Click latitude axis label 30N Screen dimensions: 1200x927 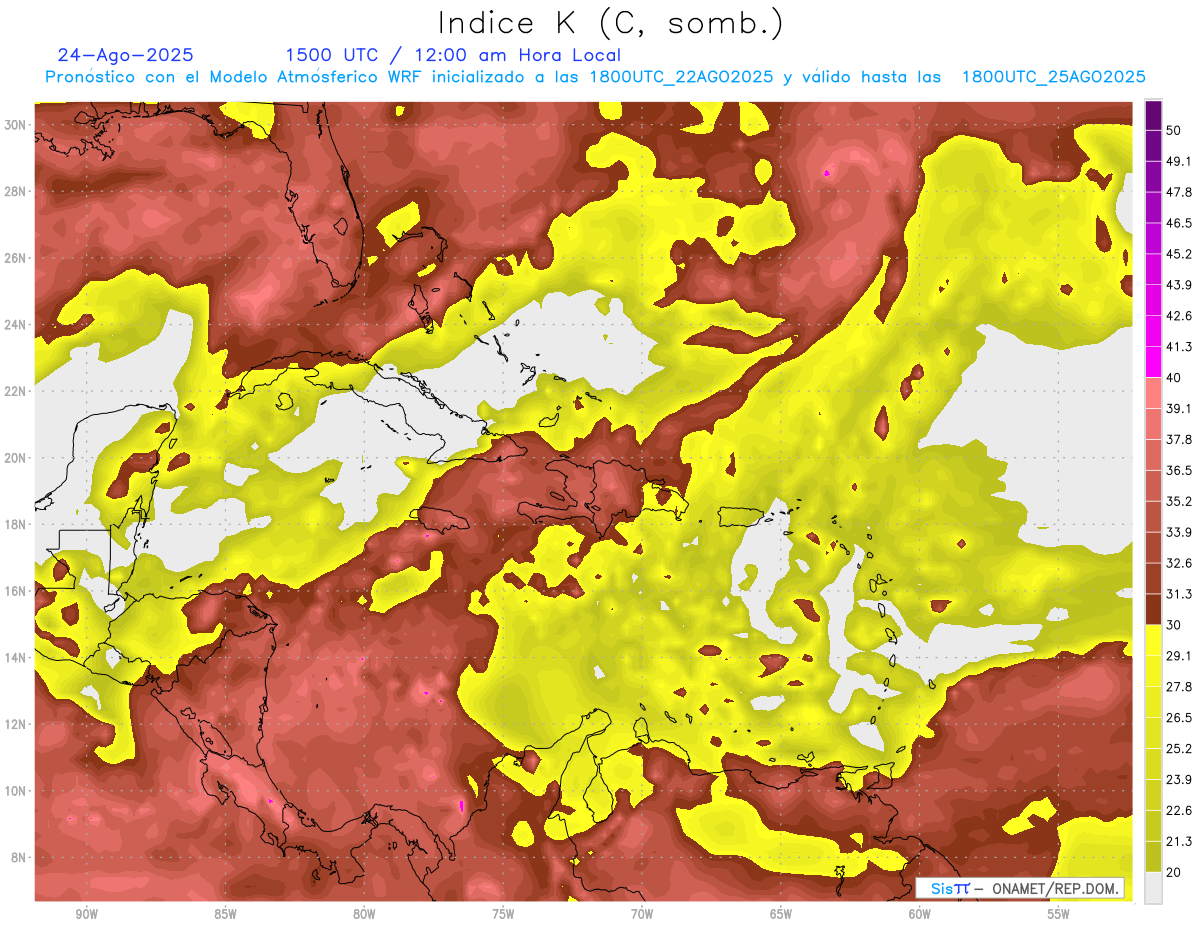[x=15, y=124]
